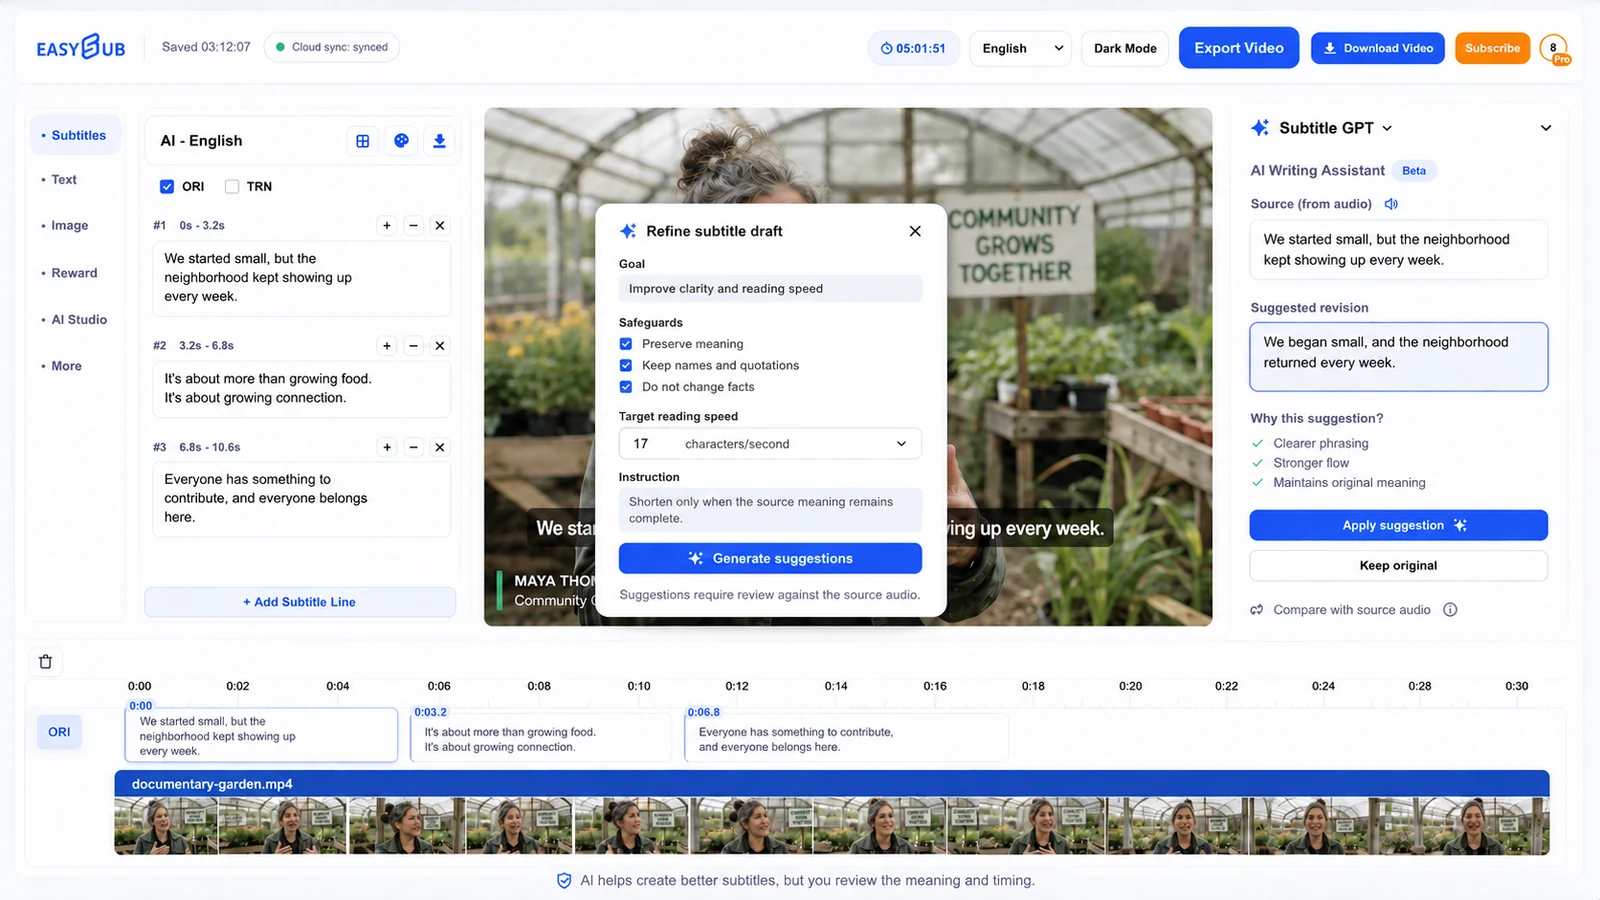Open the user profile avatar with Pro badge
Viewport: 1600px width, 900px height.
click(x=1555, y=48)
